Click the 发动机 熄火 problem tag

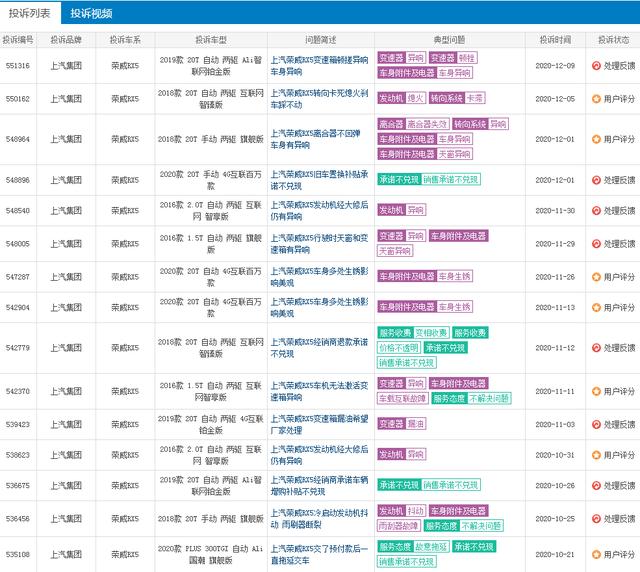(402, 98)
